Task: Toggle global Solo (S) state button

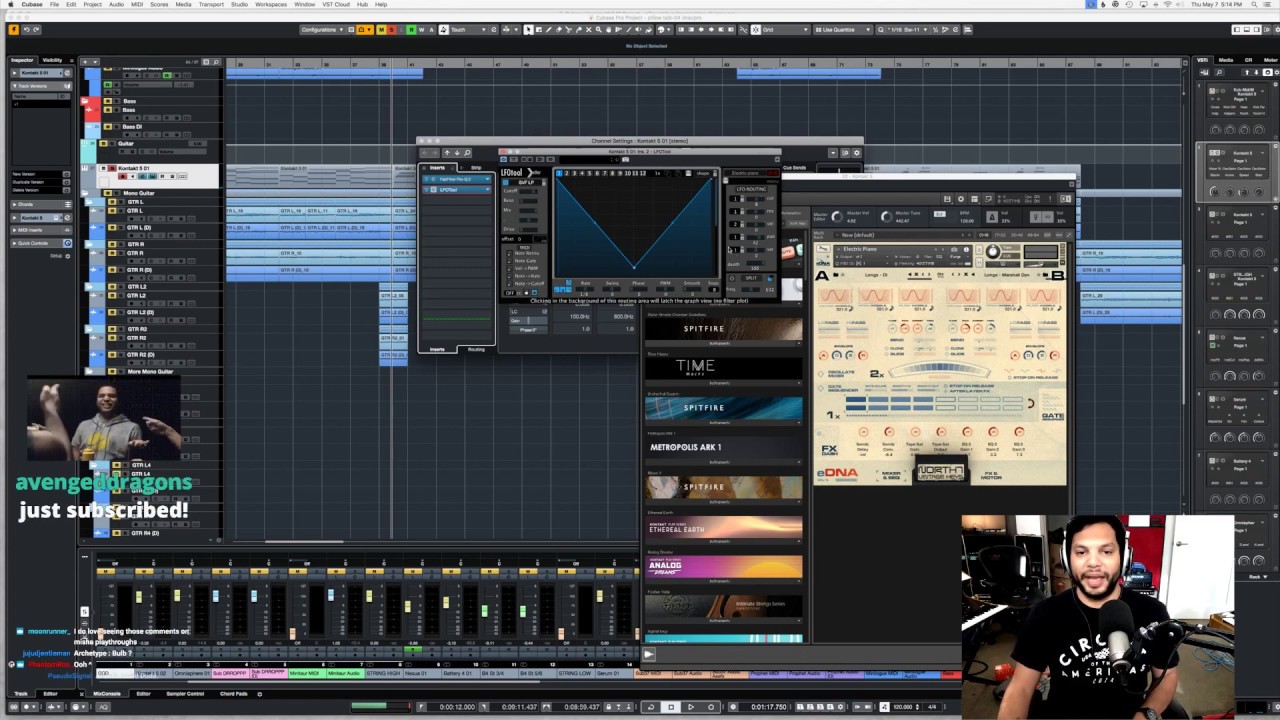Action: (391, 30)
